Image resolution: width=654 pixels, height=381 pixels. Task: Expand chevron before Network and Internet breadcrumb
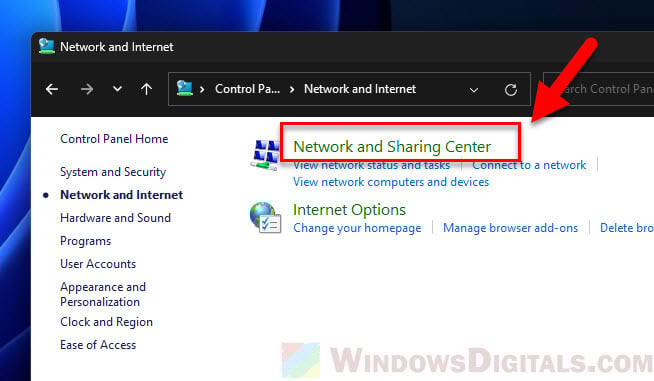pyautogui.click(x=292, y=89)
